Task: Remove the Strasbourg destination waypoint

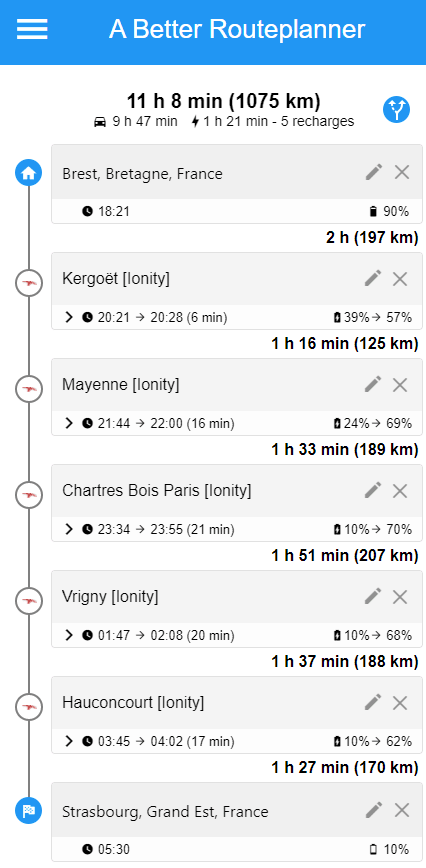Action: (x=402, y=810)
